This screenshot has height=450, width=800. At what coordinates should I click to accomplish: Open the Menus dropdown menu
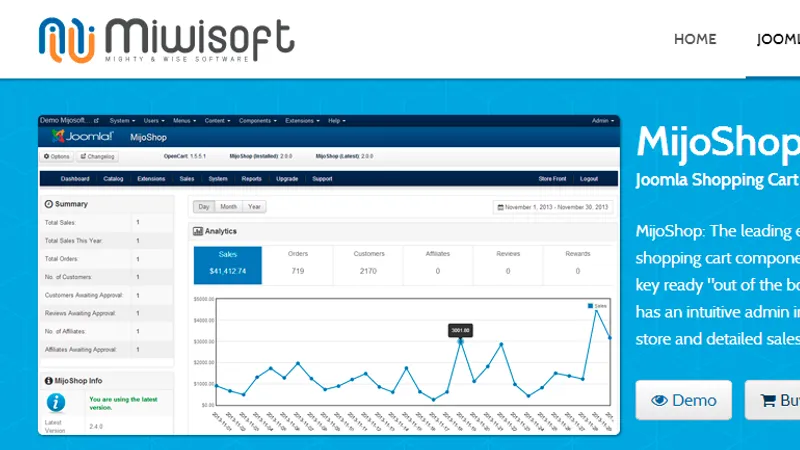[x=184, y=121]
